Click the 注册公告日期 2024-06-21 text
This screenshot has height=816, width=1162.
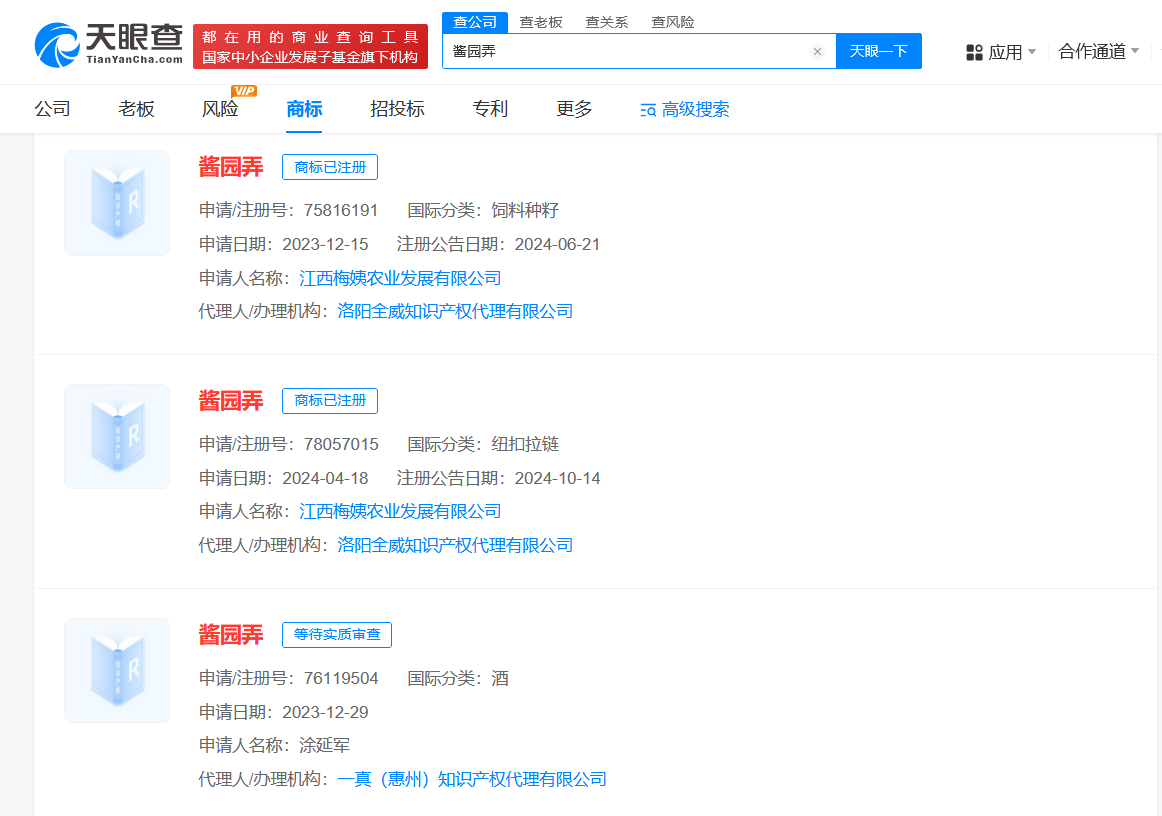498,244
